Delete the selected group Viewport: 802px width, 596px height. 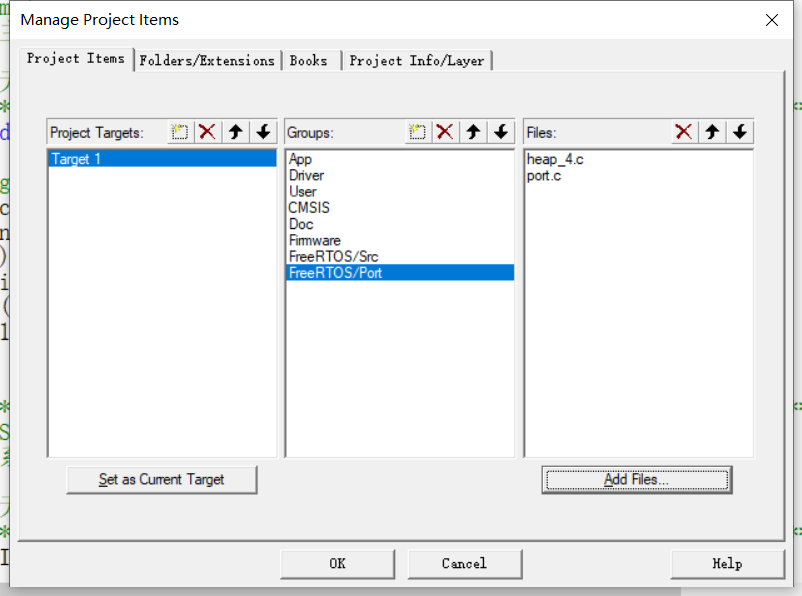click(x=445, y=132)
